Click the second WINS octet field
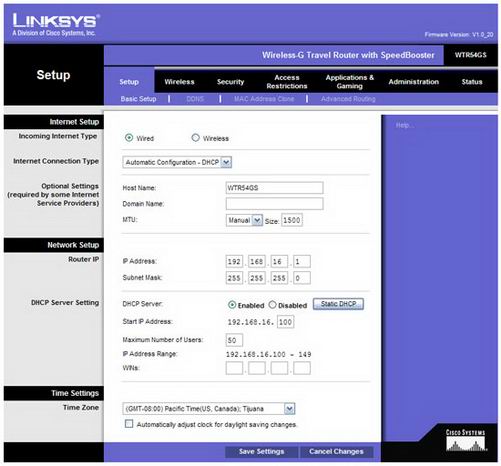This screenshot has height=466, width=501. click(257, 368)
